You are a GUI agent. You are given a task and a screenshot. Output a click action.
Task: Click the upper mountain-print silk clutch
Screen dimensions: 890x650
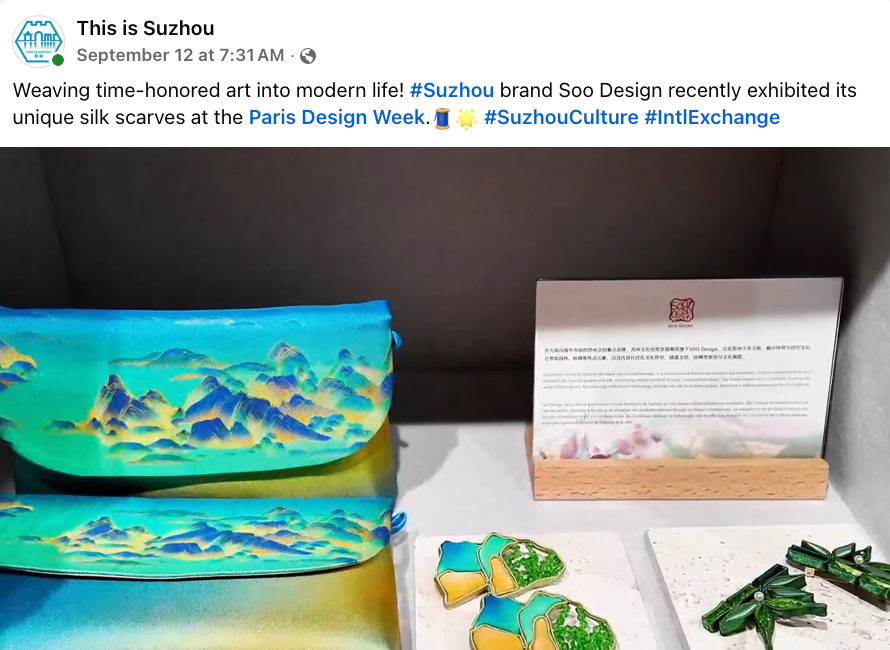pyautogui.click(x=199, y=395)
